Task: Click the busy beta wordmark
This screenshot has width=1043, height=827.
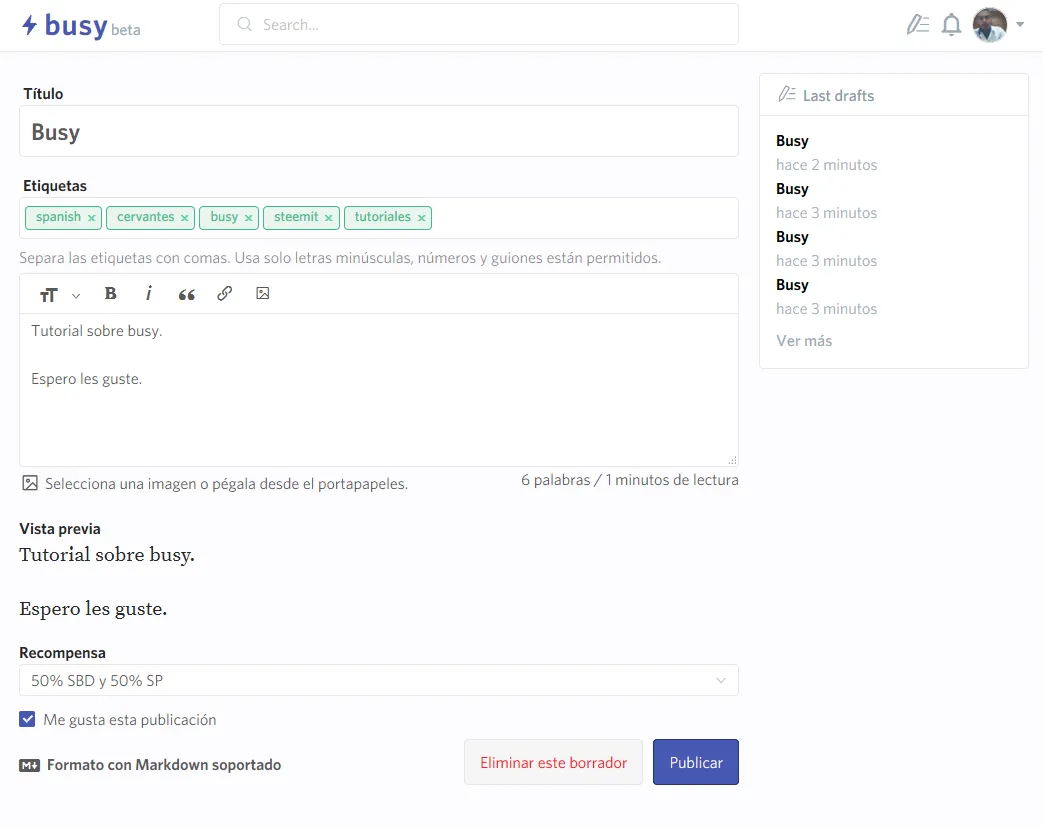Action: point(92,26)
